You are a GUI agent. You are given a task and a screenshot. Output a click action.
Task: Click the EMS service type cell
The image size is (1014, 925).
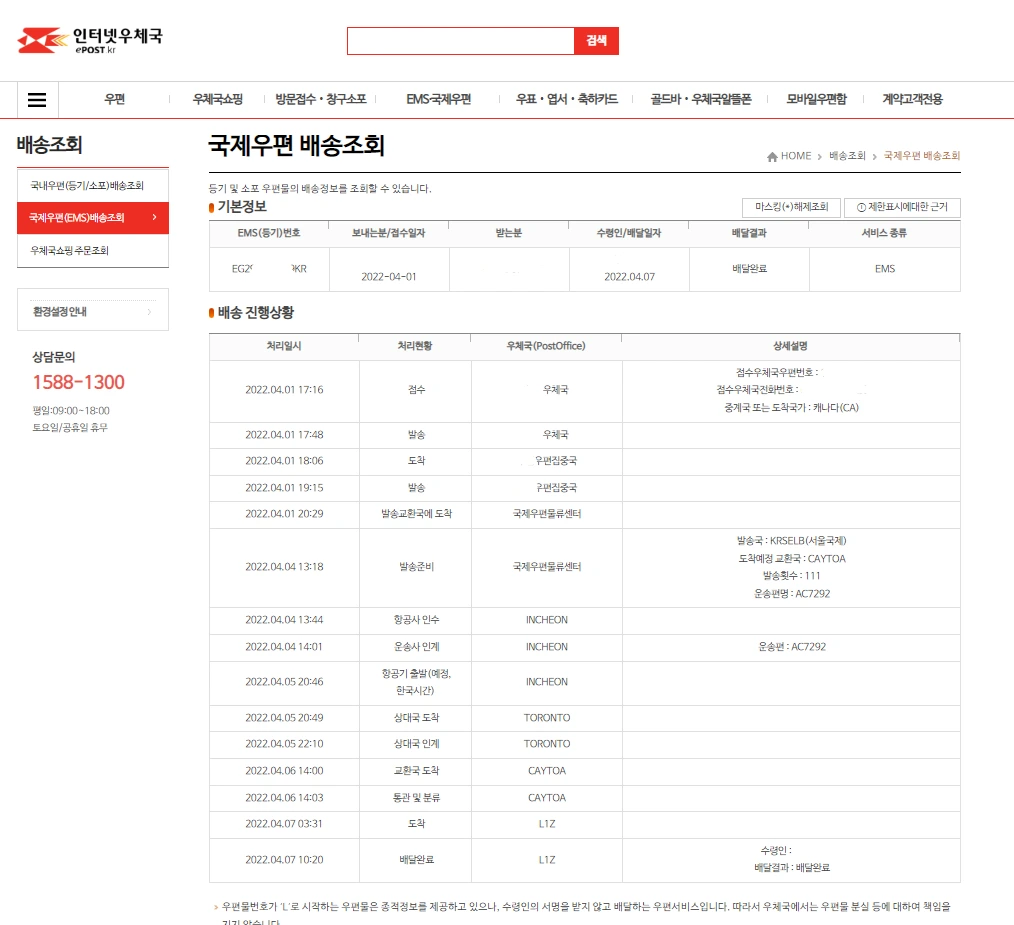pyautogui.click(x=885, y=268)
